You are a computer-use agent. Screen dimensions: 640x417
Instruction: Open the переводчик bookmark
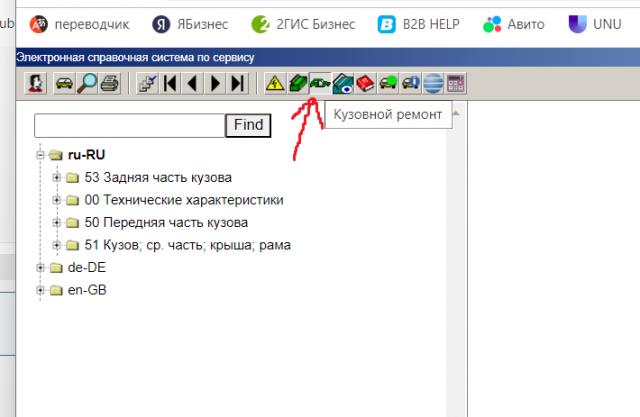pos(80,24)
